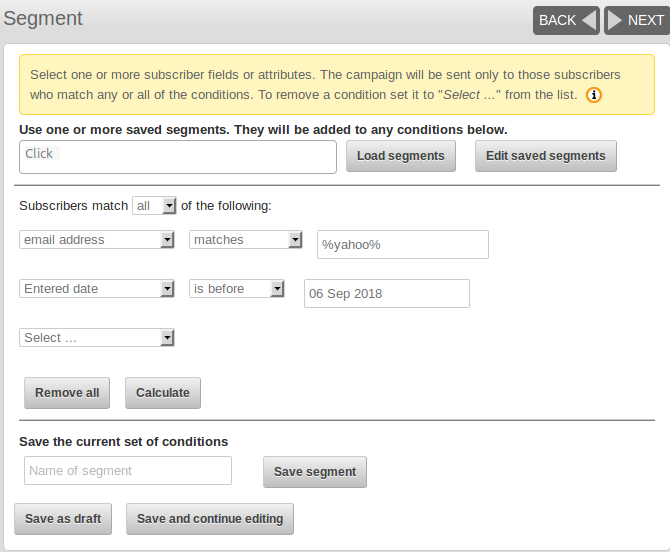Click the Load segments button
The image size is (670, 552).
pos(401,156)
